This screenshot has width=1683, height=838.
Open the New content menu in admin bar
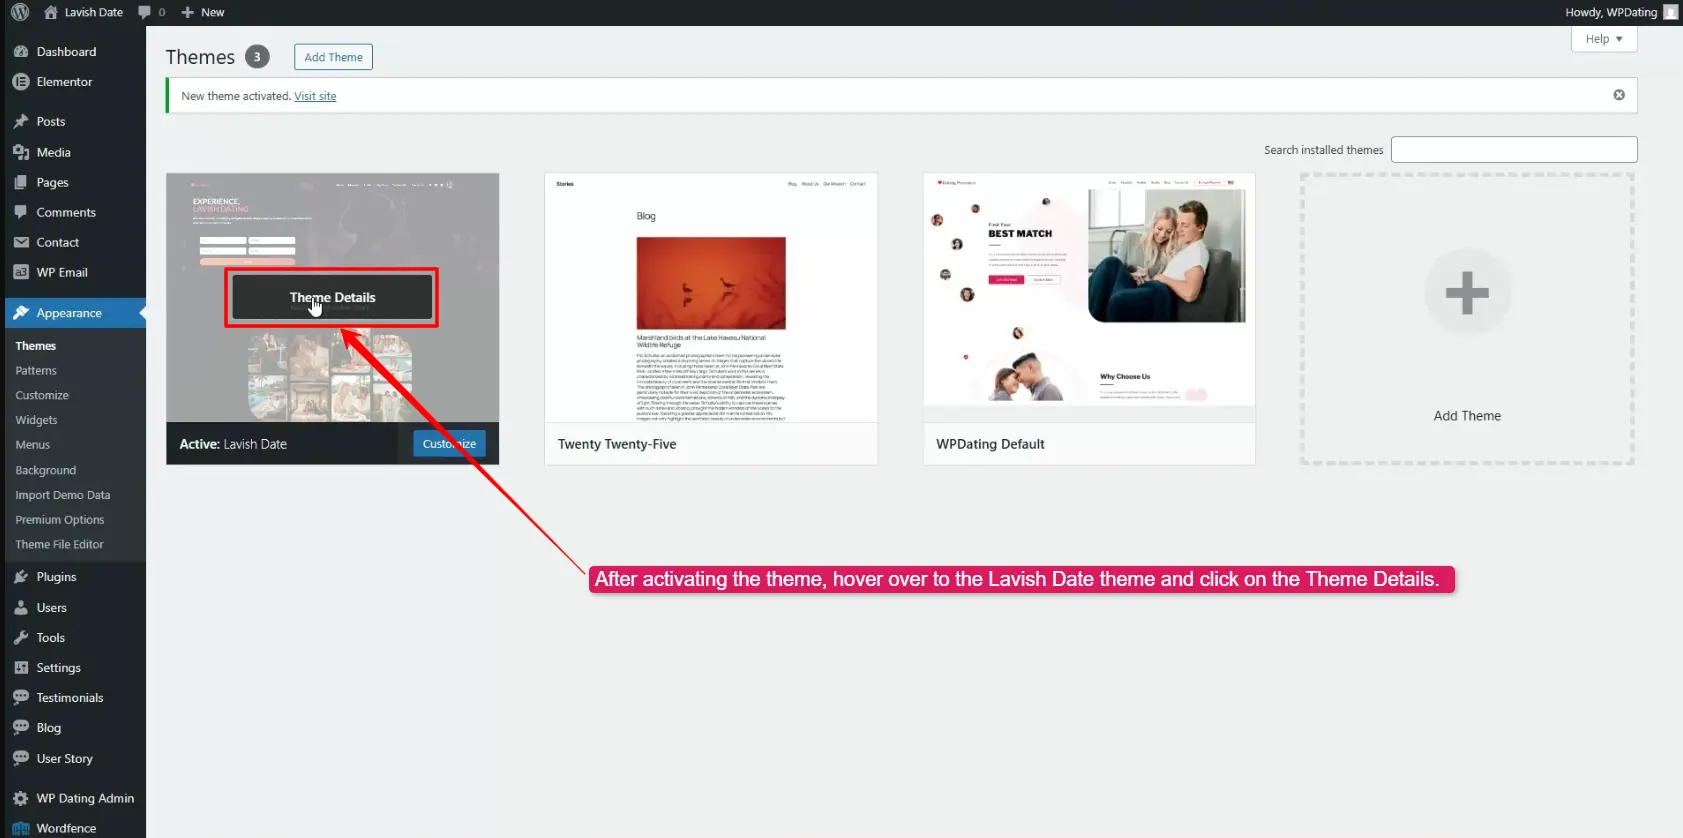coord(203,12)
